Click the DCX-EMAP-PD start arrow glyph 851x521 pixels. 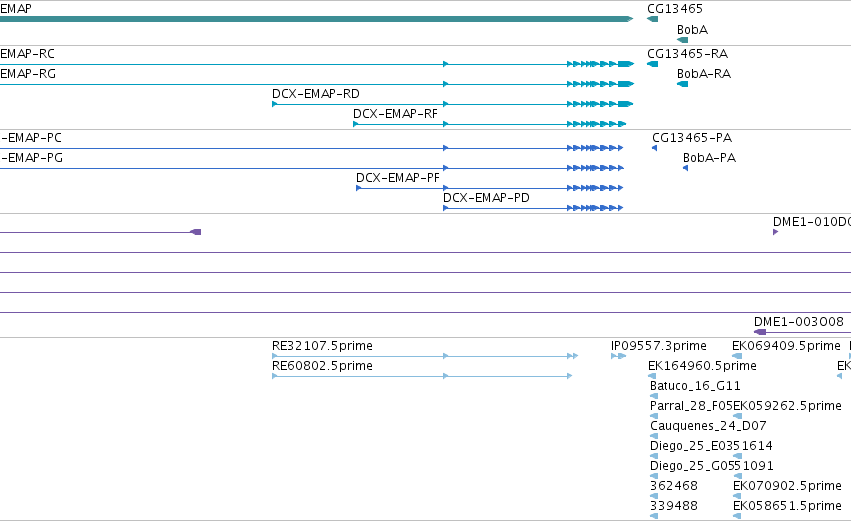pyautogui.click(x=446, y=208)
